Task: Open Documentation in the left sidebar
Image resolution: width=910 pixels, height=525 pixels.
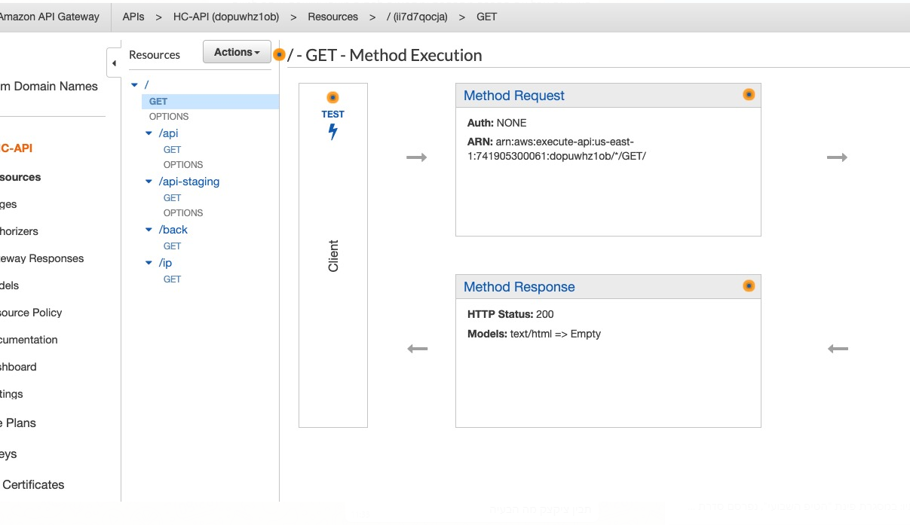Action: (x=28, y=339)
